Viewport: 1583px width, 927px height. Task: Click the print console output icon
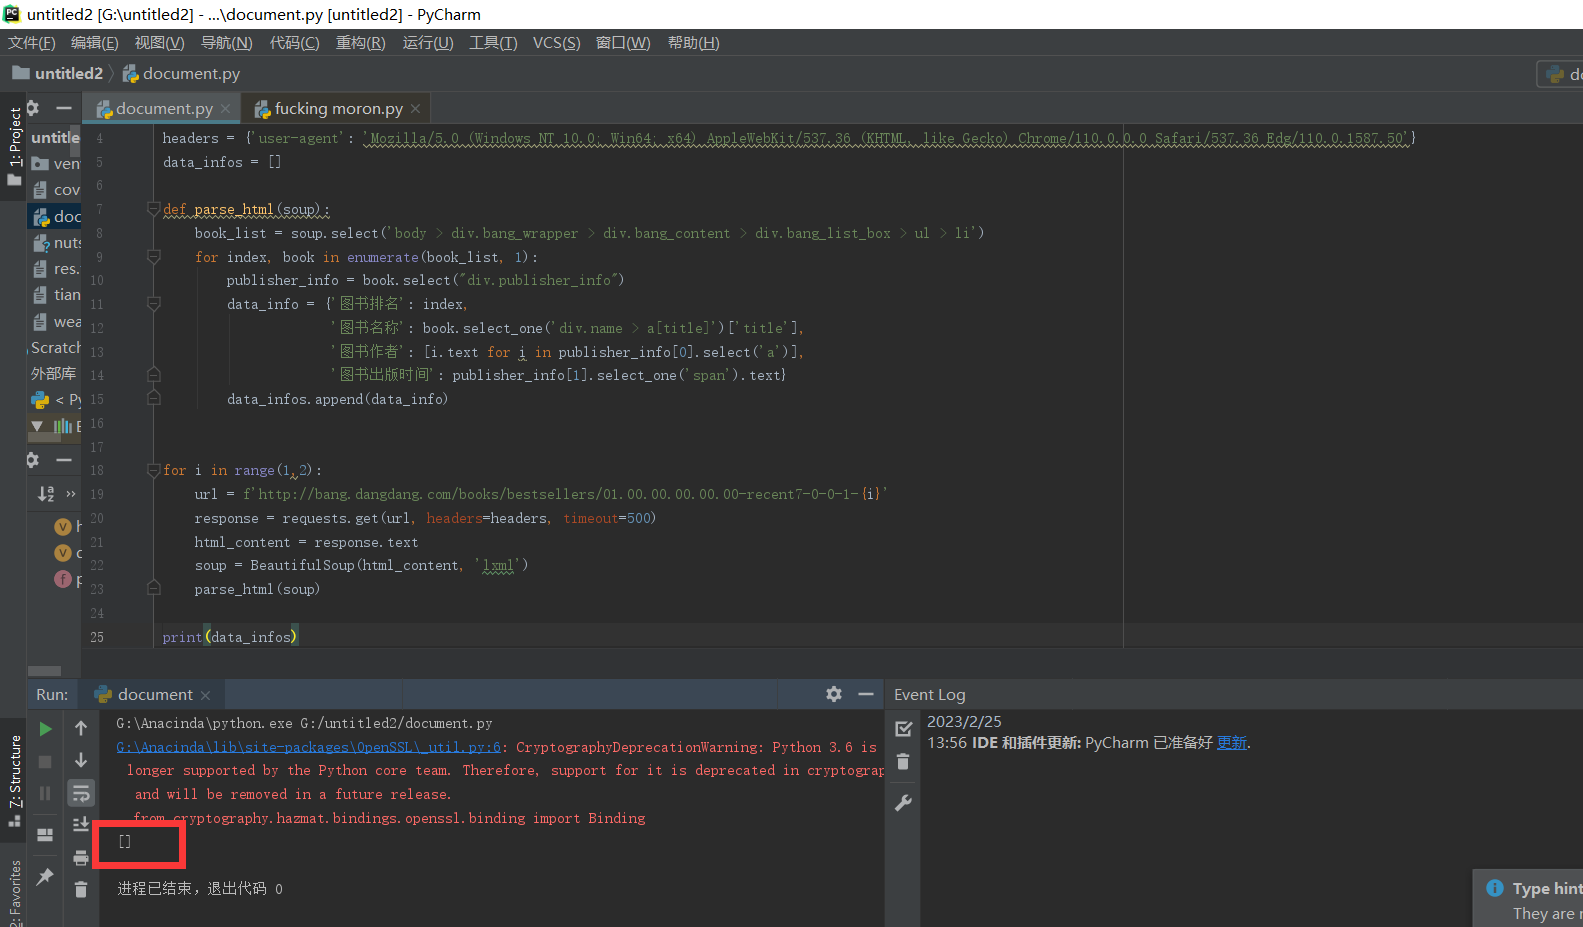coord(81,857)
